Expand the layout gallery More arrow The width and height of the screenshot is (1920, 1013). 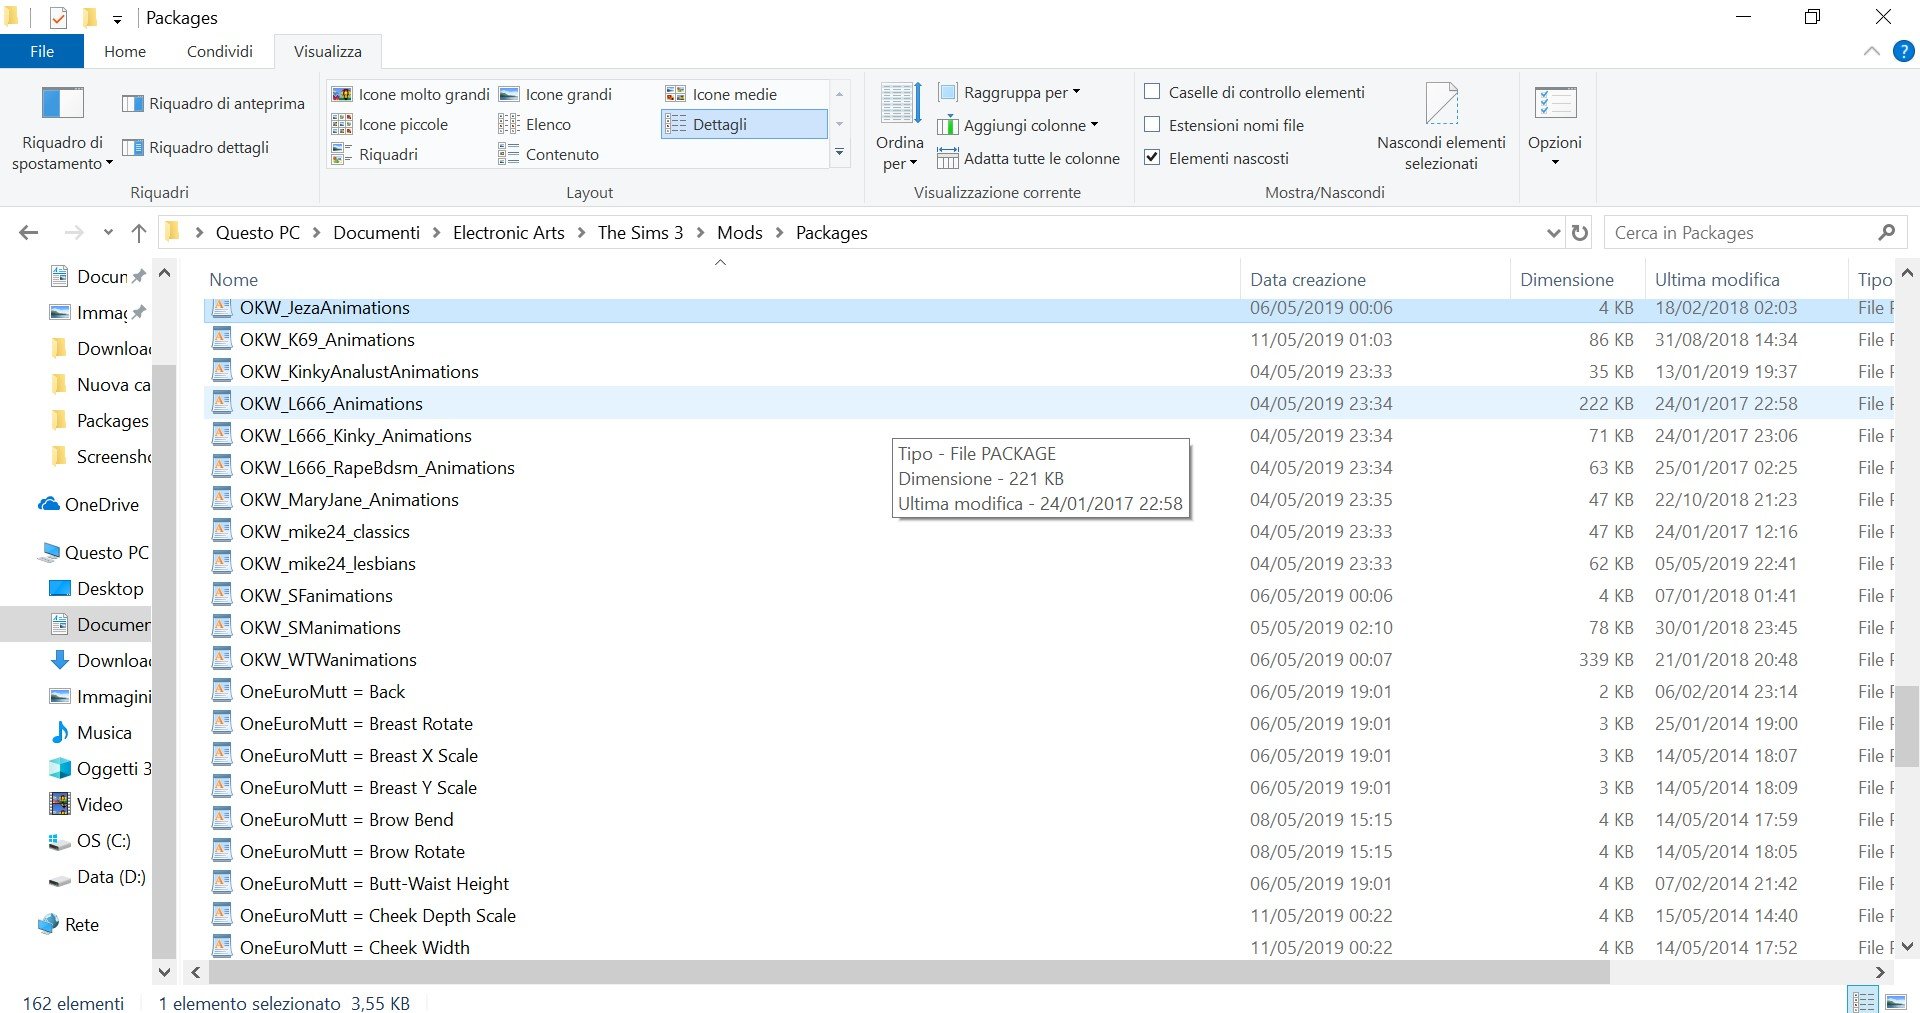[839, 153]
